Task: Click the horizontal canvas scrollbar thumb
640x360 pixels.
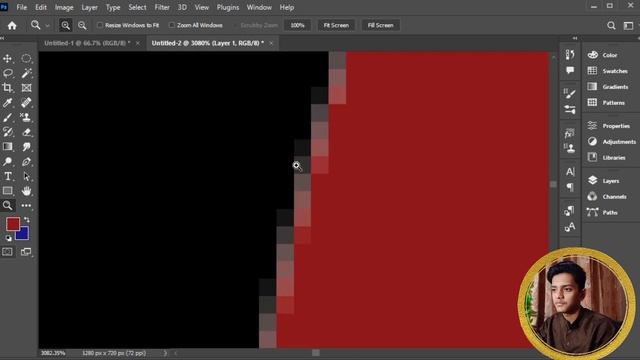Action: point(316,353)
